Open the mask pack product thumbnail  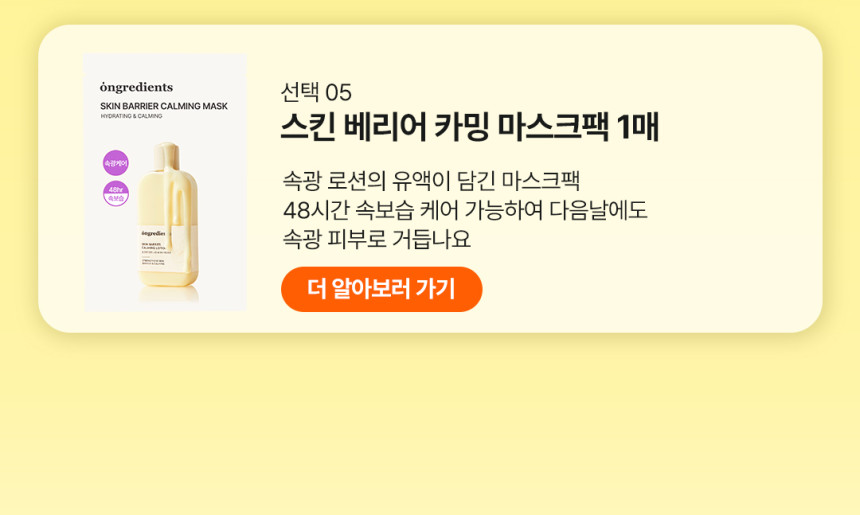(x=166, y=182)
